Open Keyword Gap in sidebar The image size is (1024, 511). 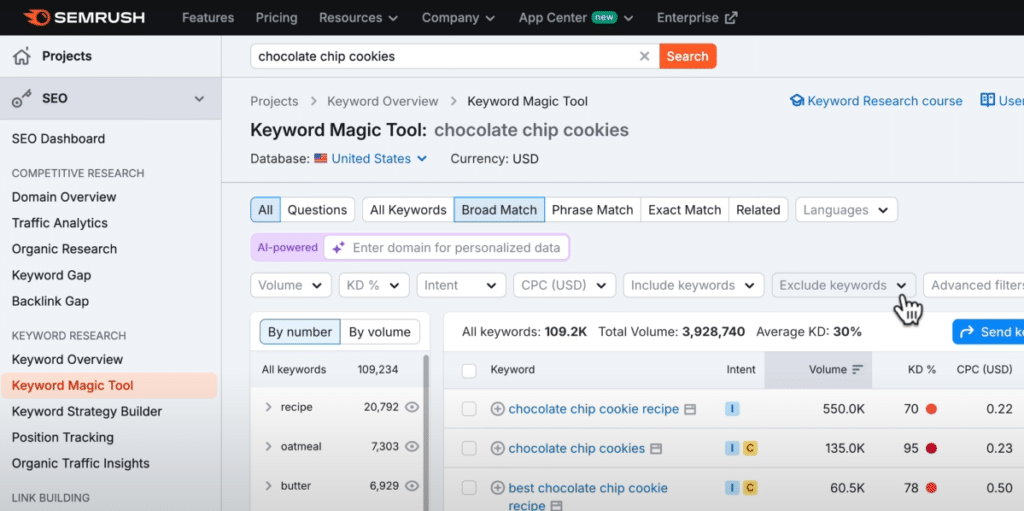(x=52, y=275)
